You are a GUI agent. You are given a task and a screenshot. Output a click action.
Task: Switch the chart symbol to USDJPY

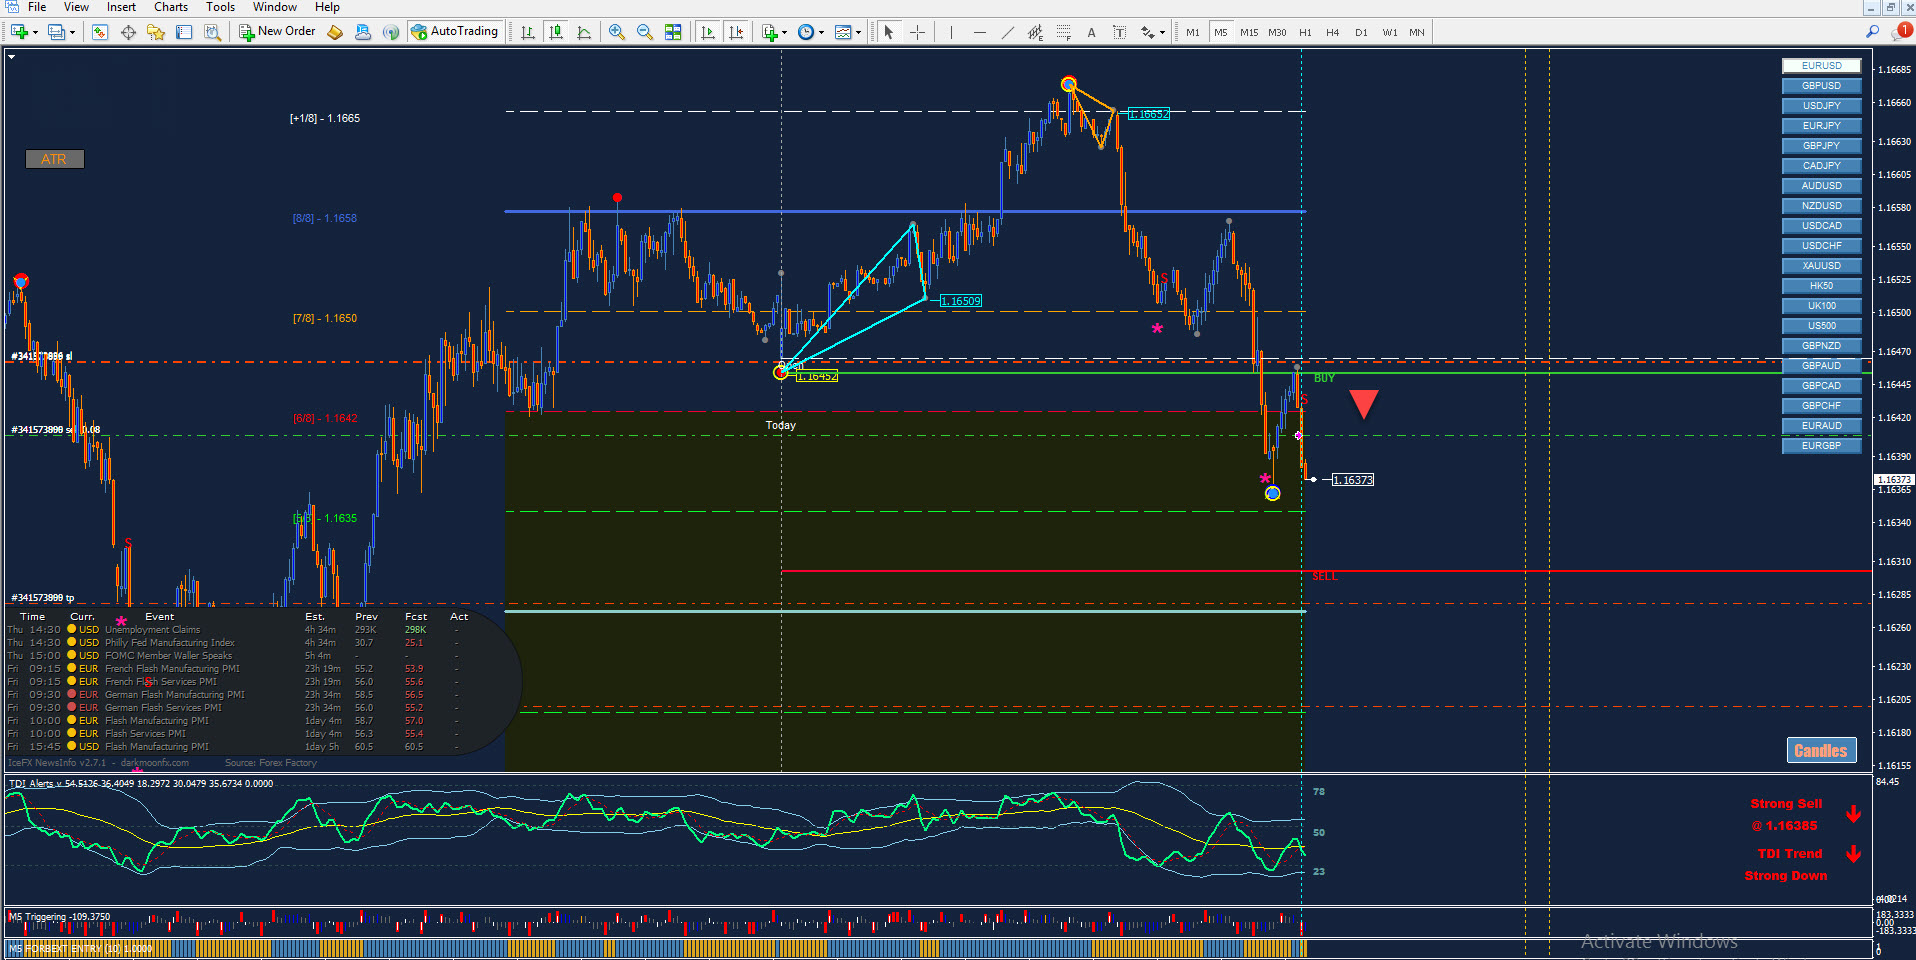point(1821,106)
